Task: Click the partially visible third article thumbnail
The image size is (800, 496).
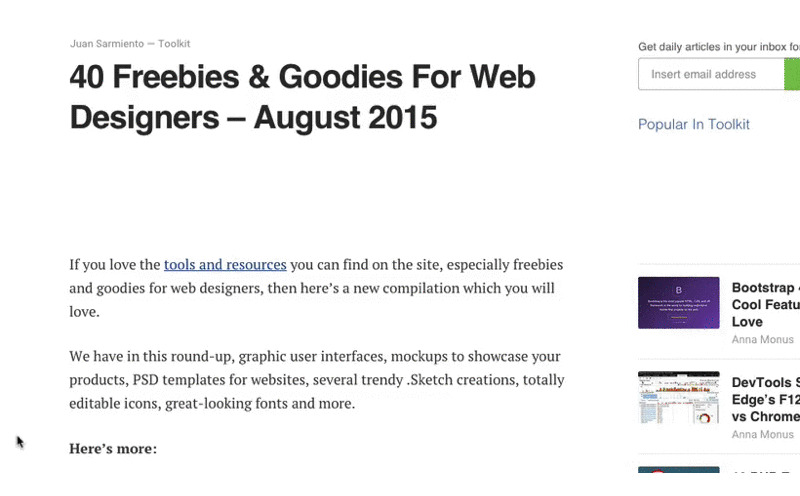Action: [678, 469]
